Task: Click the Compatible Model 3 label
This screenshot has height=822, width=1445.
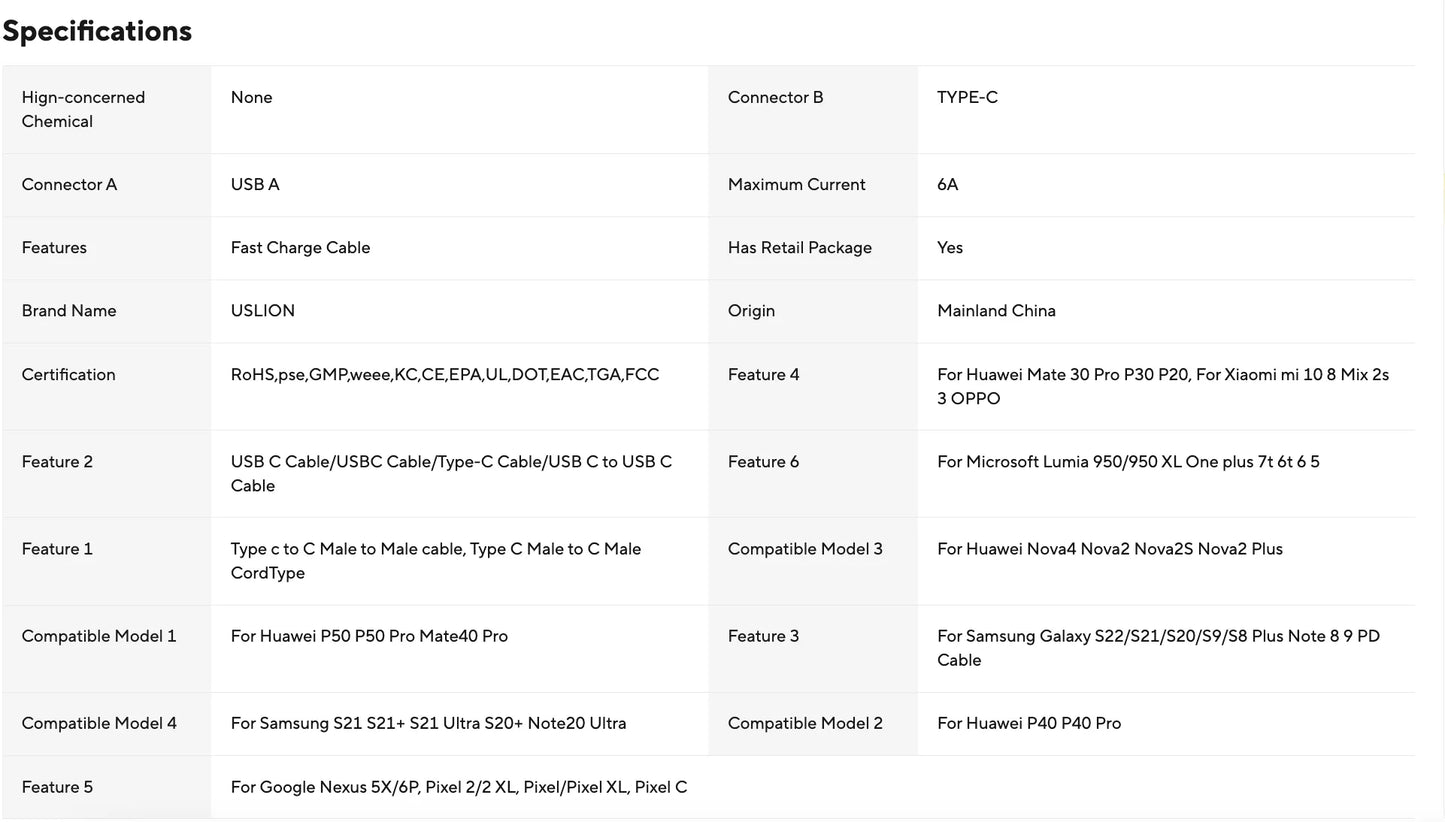Action: point(805,549)
